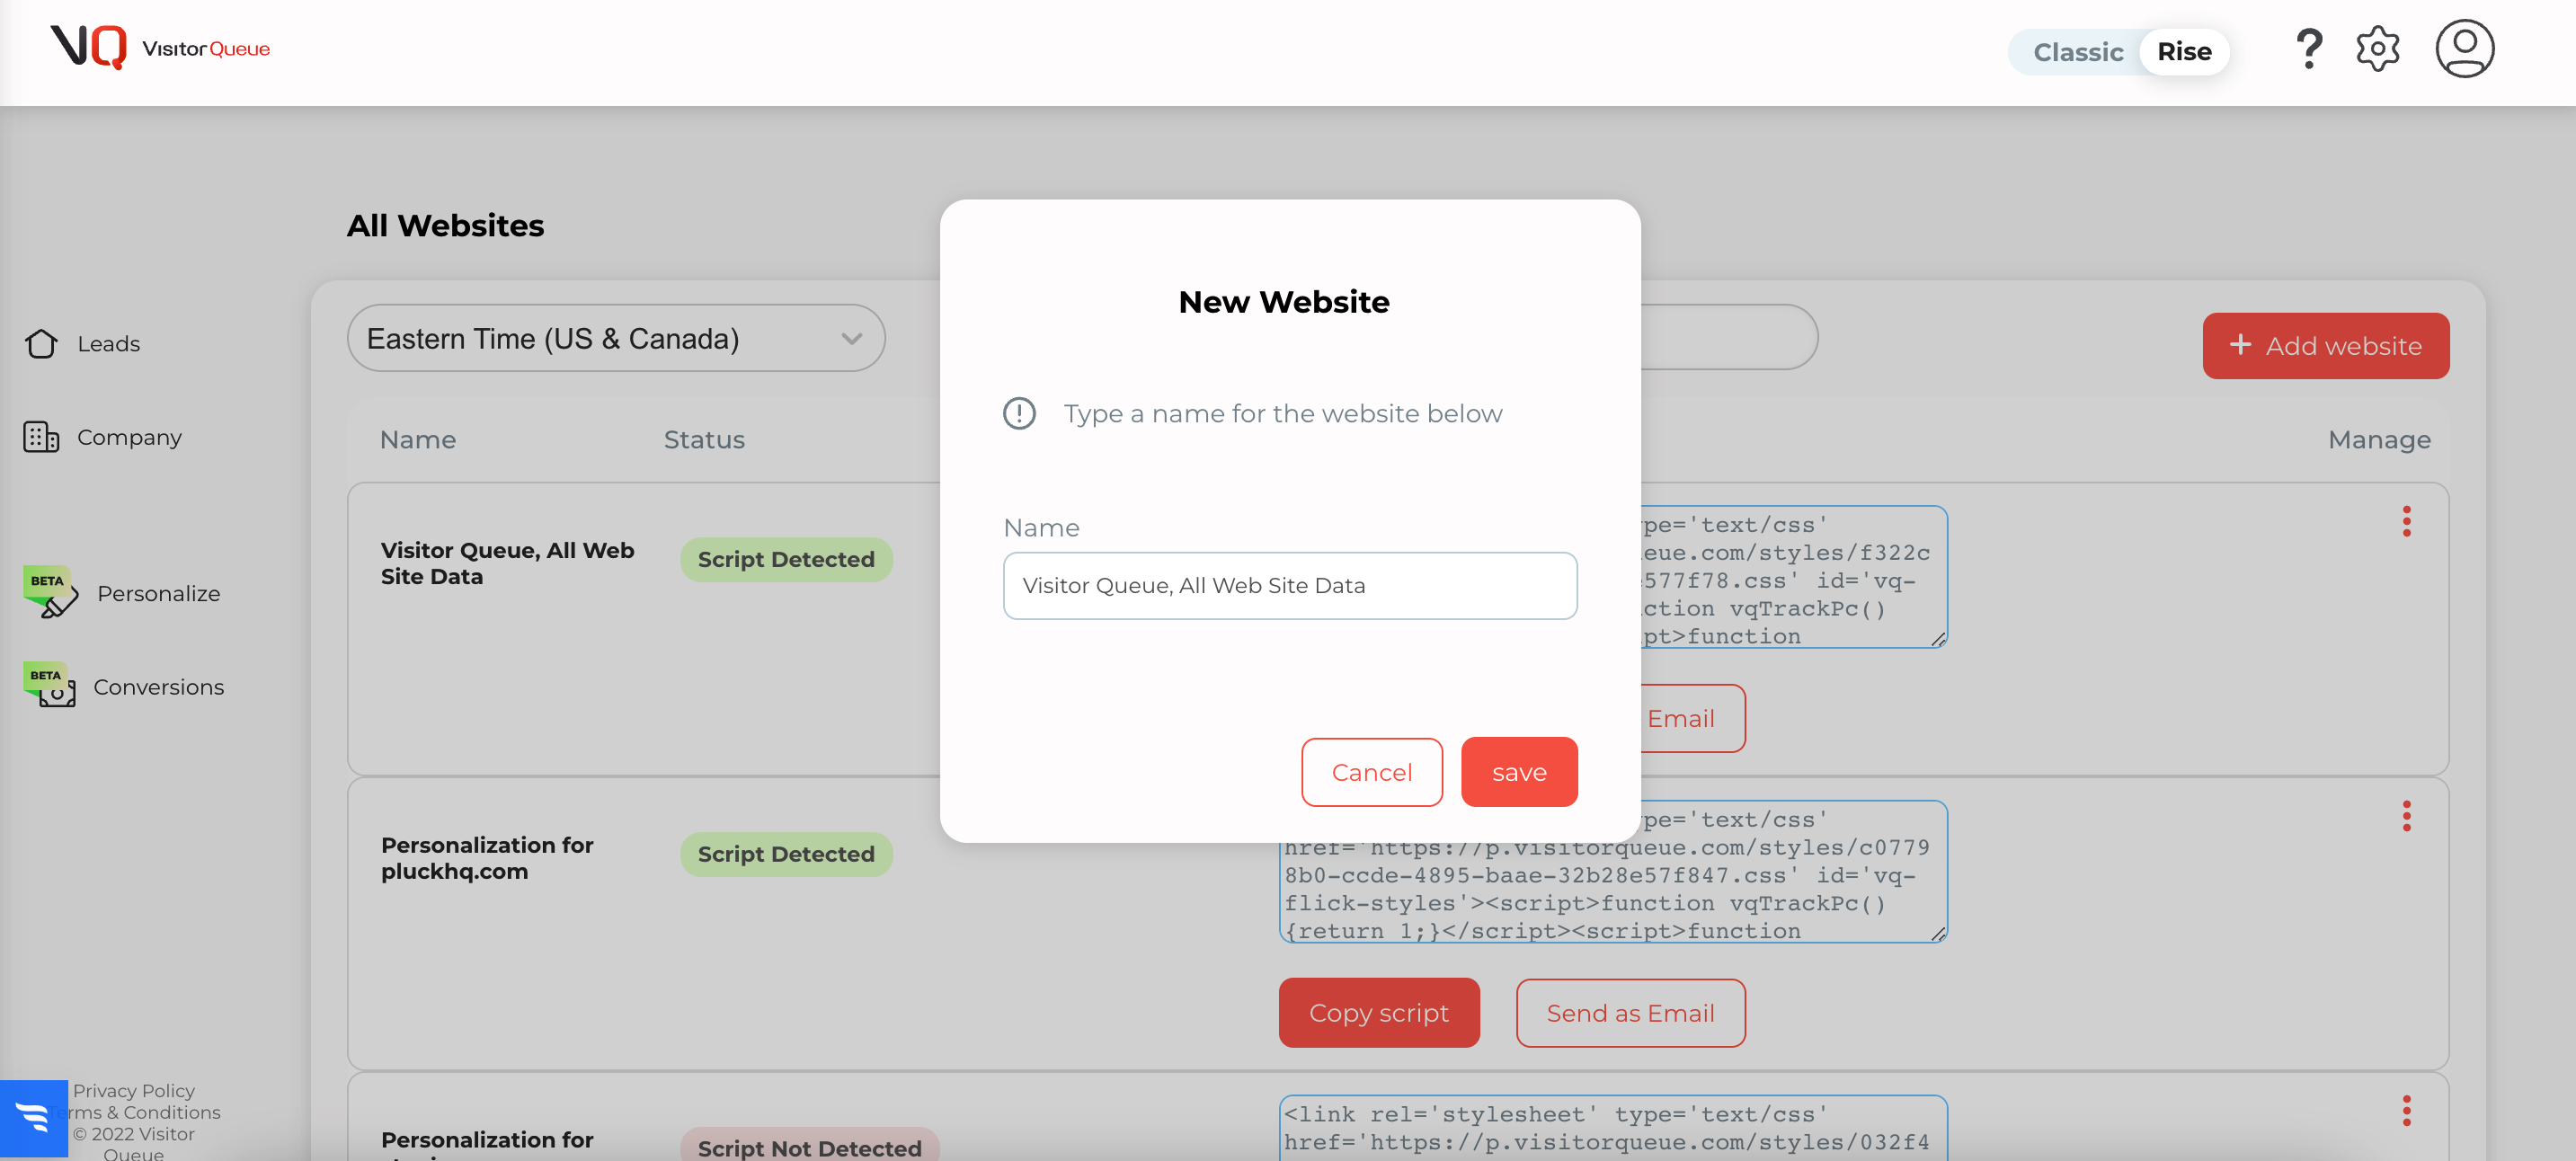Click the Status column header
This screenshot has height=1161, width=2576.
[704, 440]
